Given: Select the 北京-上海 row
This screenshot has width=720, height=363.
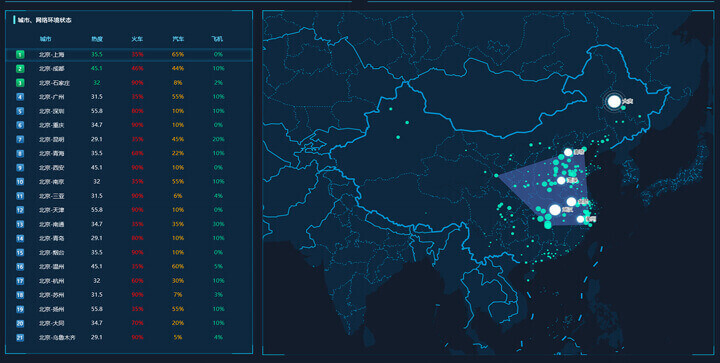Looking at the screenshot, I should (129, 55).
